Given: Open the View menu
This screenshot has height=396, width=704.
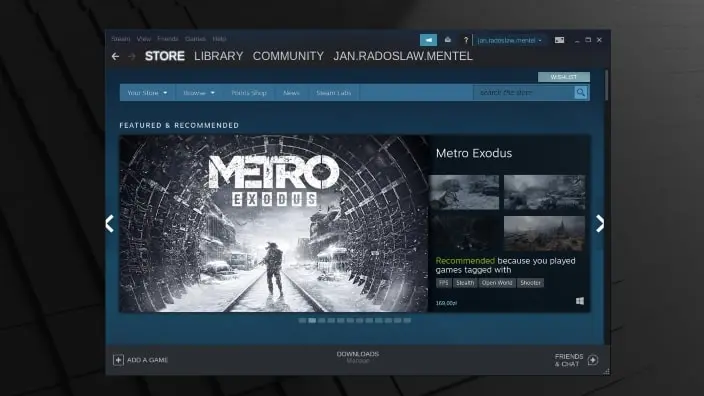Looking at the screenshot, I should click(144, 39).
